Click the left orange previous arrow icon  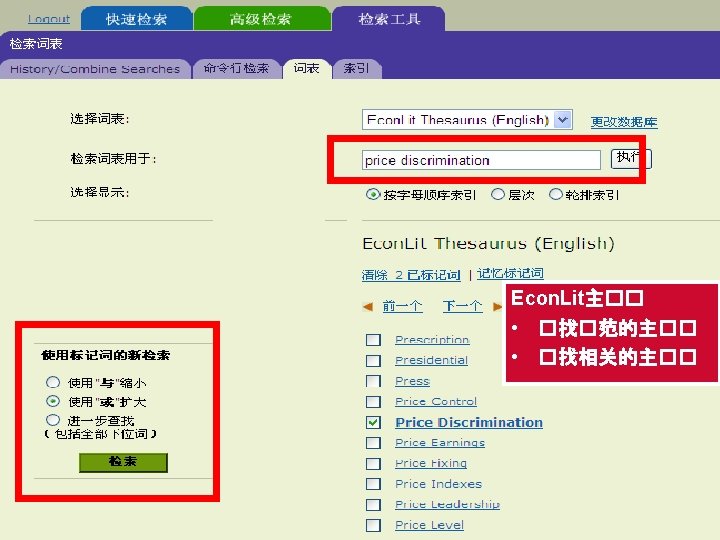368,306
